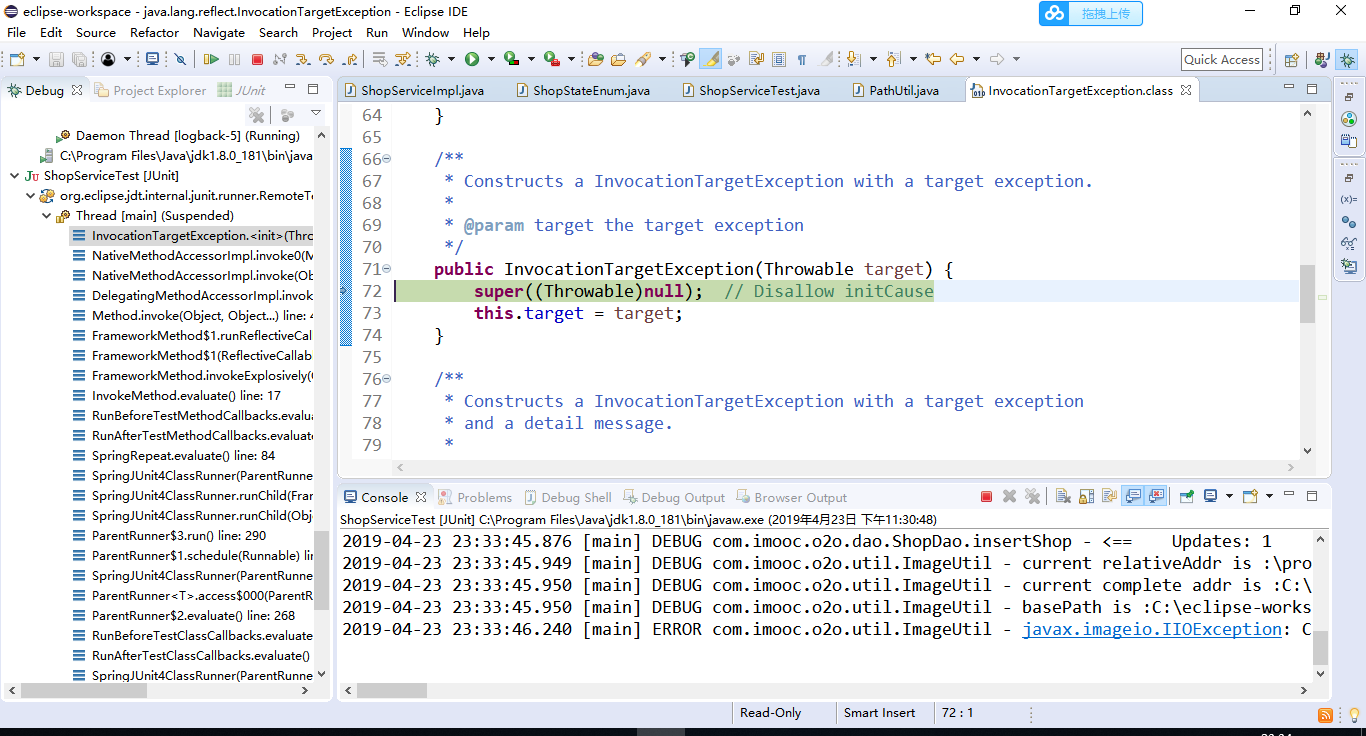This screenshot has height=736, width=1366.
Task: Click the Resume debugging toolbar icon
Action: tap(211, 59)
